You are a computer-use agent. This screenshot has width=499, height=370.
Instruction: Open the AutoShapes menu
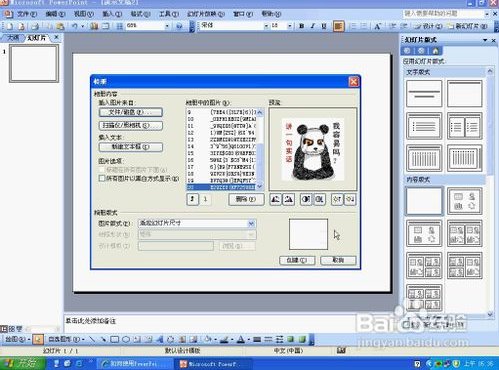click(66, 339)
